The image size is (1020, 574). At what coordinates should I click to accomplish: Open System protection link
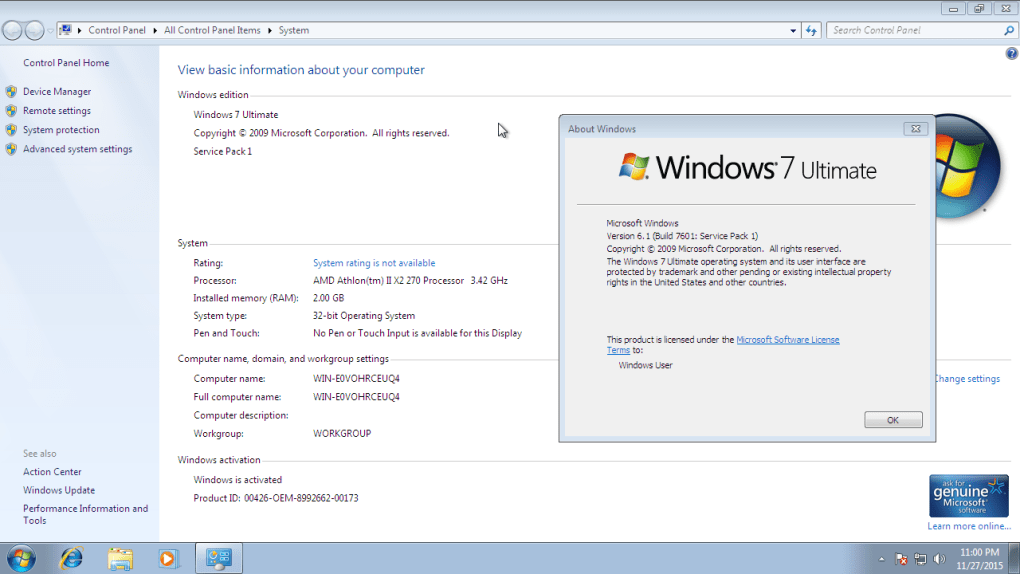tap(61, 130)
